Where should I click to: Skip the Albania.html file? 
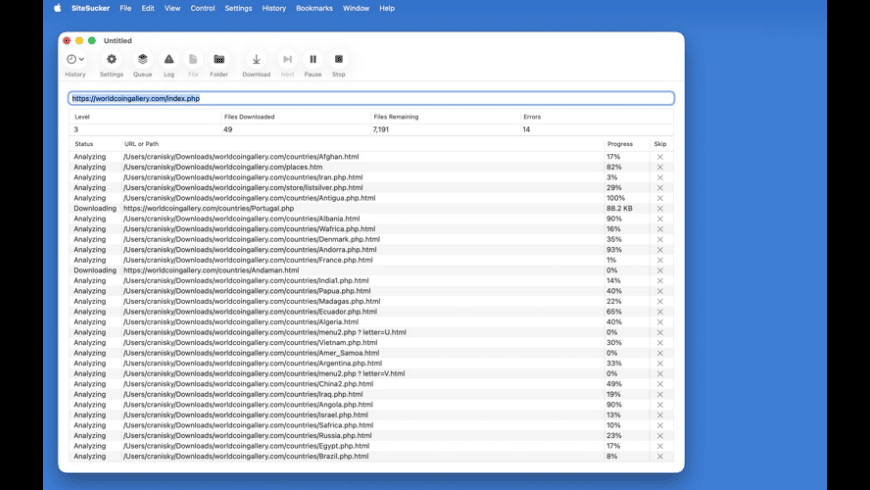(x=660, y=219)
